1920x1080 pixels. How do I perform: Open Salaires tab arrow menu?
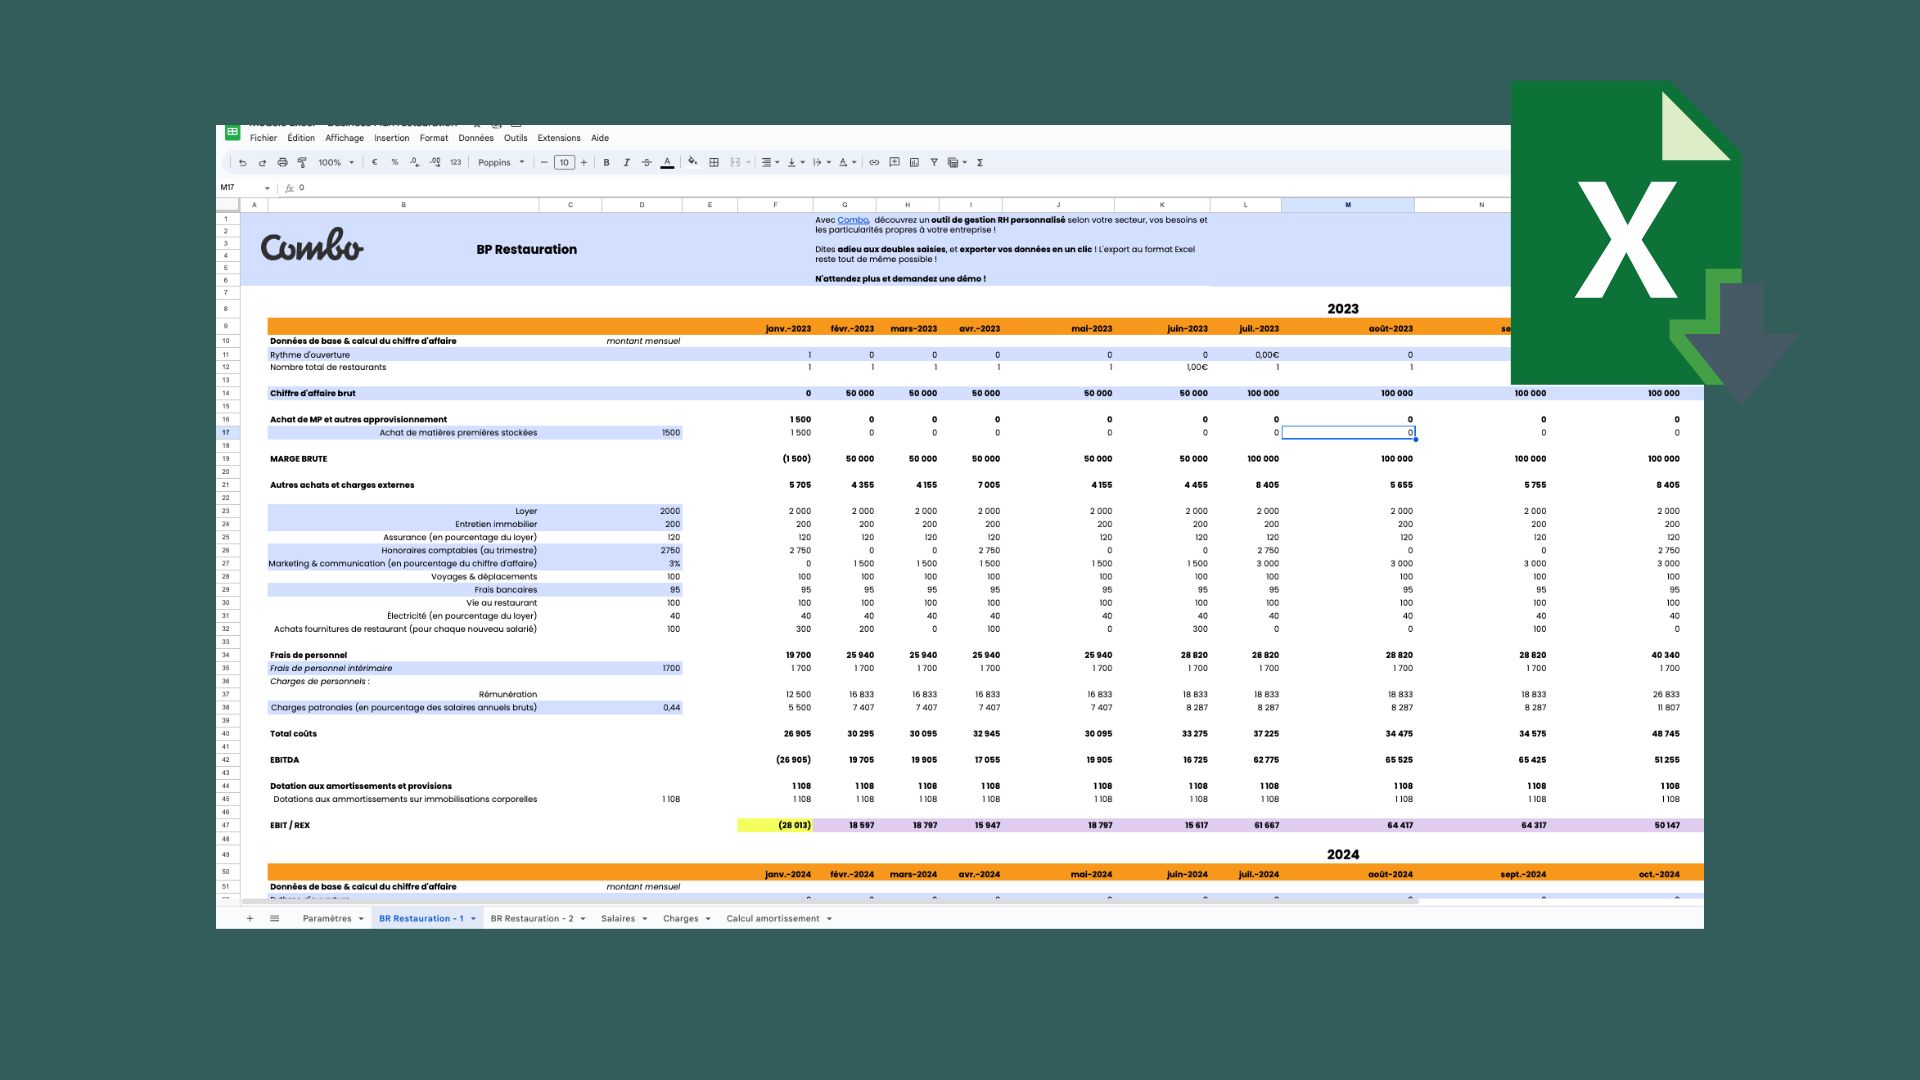click(644, 918)
